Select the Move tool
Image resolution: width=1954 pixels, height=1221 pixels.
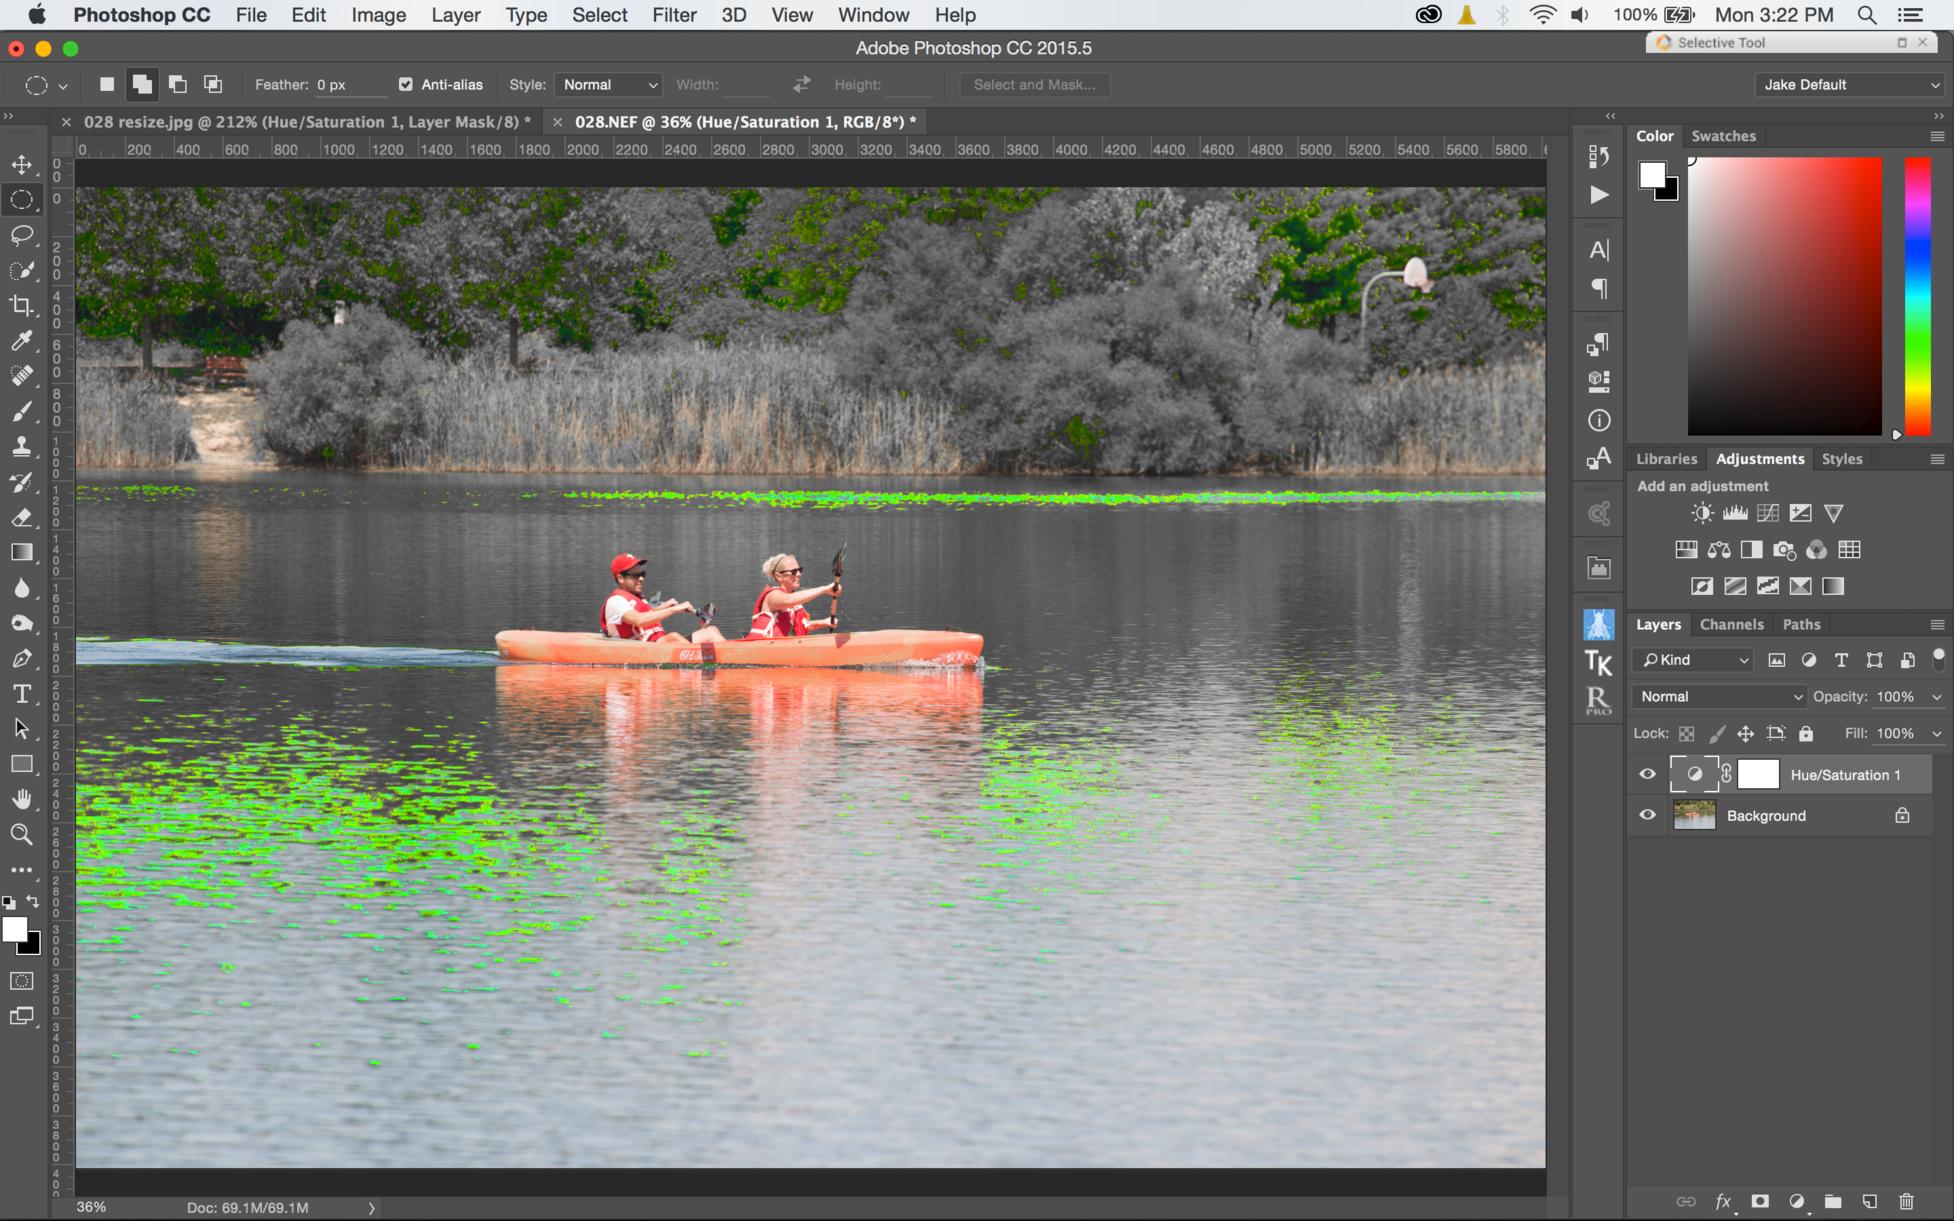22,164
